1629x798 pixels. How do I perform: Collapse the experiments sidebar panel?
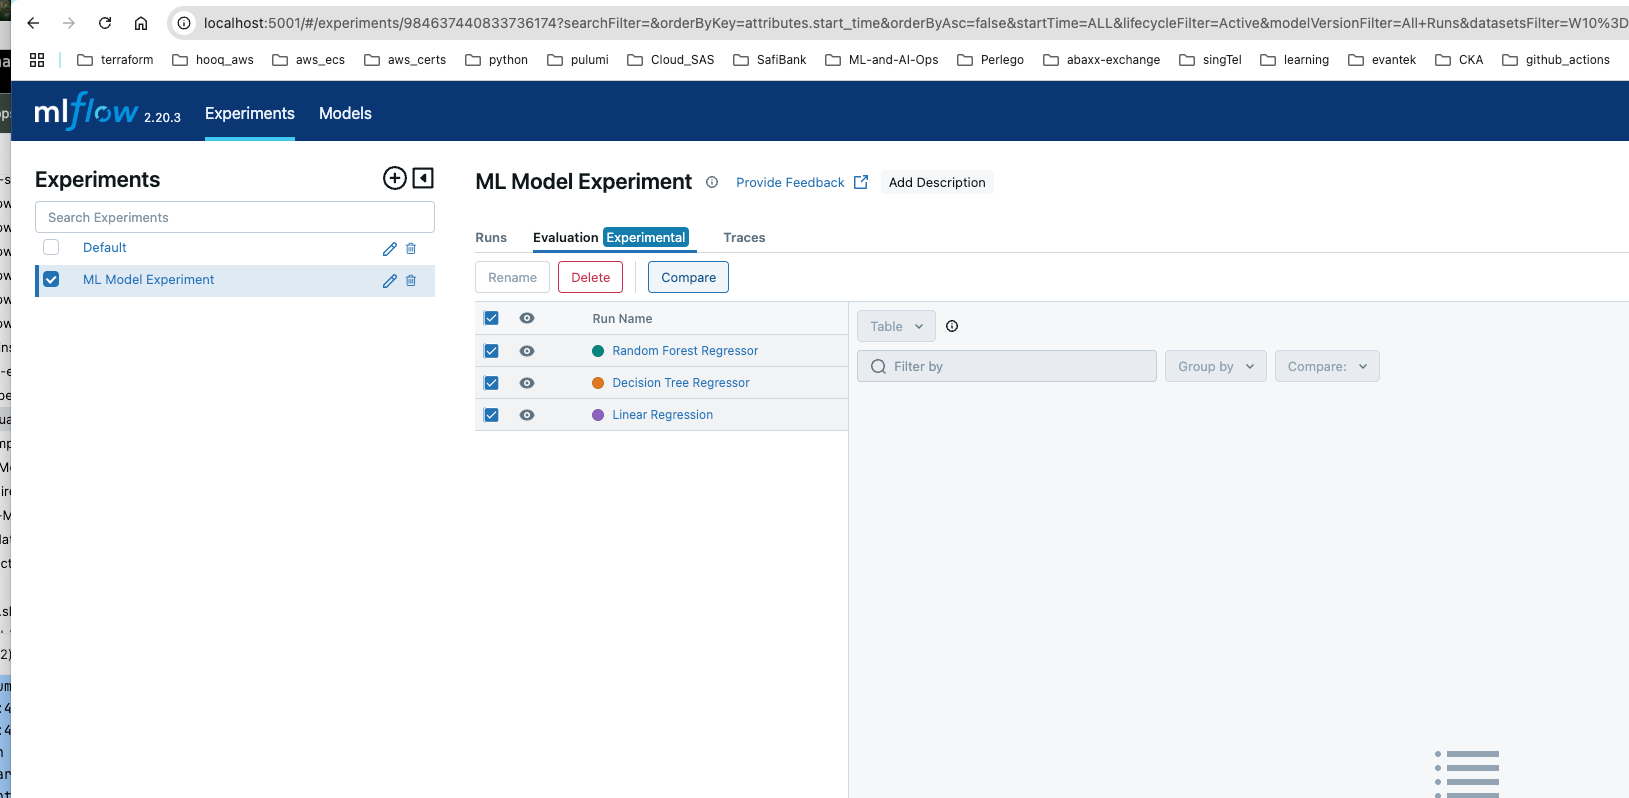(423, 178)
